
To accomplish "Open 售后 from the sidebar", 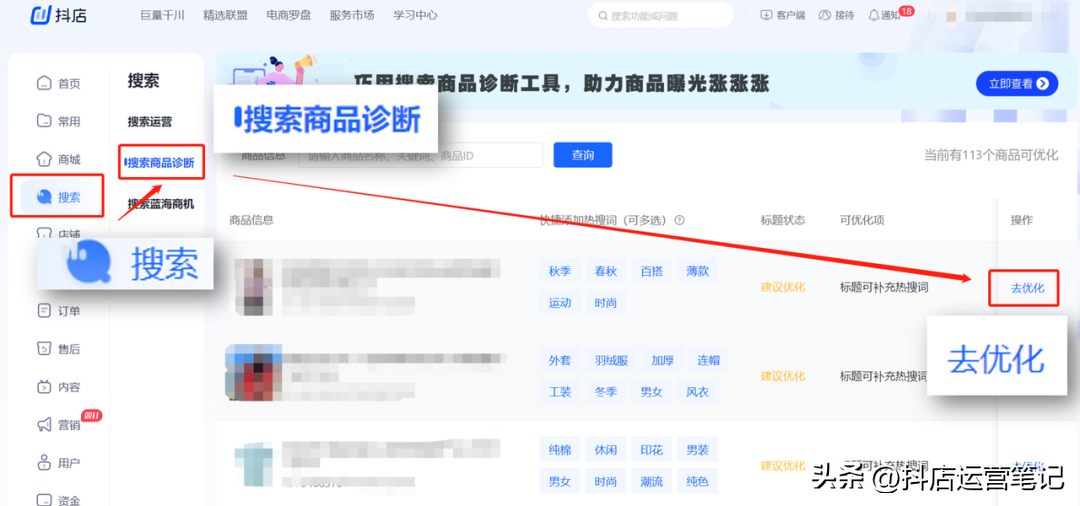I will tap(59, 349).
